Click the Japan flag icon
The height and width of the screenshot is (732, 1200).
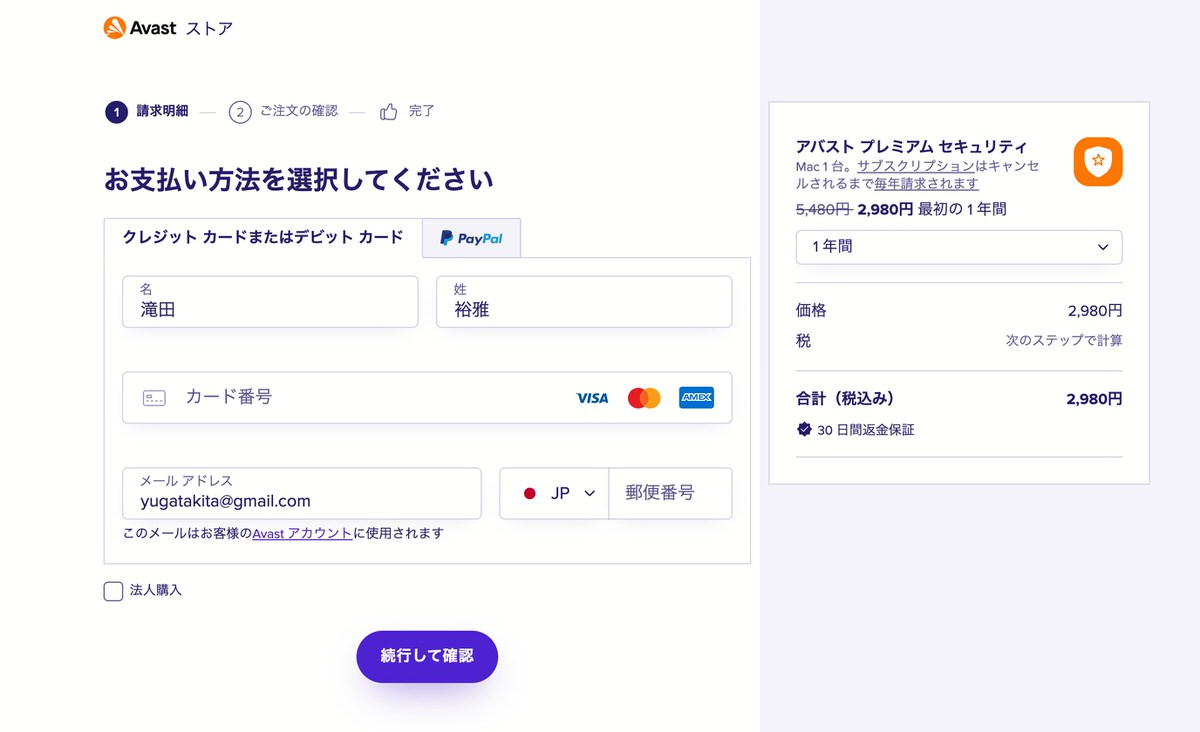coord(530,493)
